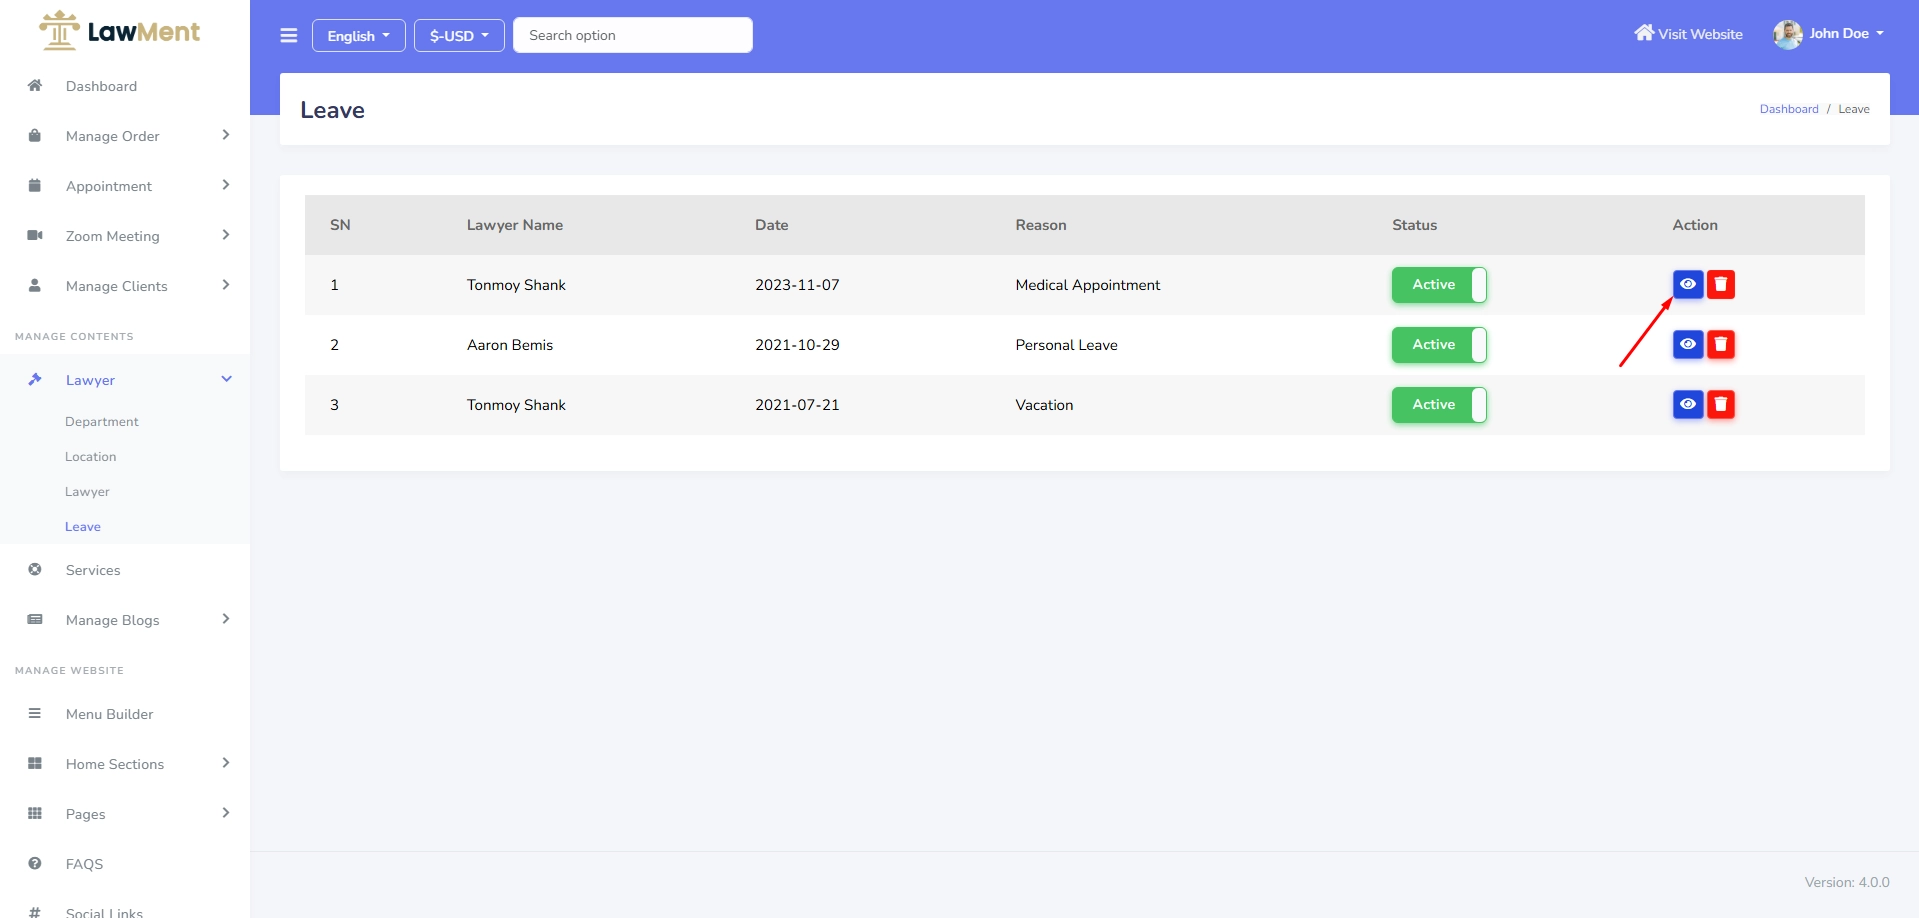Click the Visit Website home icon
Image resolution: width=1919 pixels, height=918 pixels.
click(x=1644, y=33)
